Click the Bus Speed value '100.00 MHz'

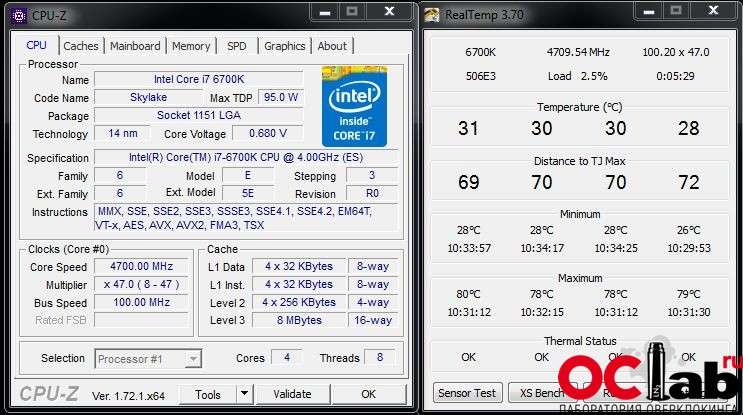pyautogui.click(x=141, y=302)
